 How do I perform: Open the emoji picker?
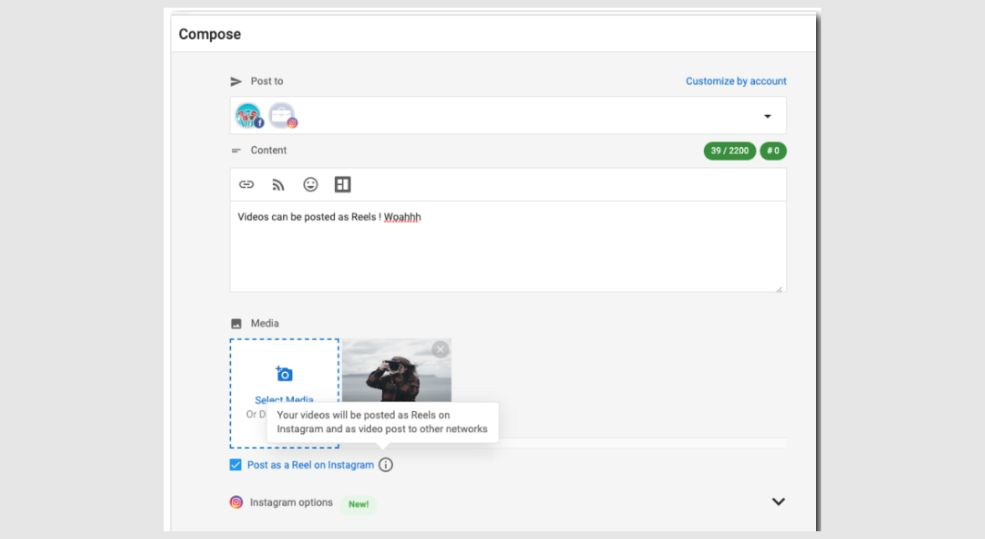click(x=310, y=185)
